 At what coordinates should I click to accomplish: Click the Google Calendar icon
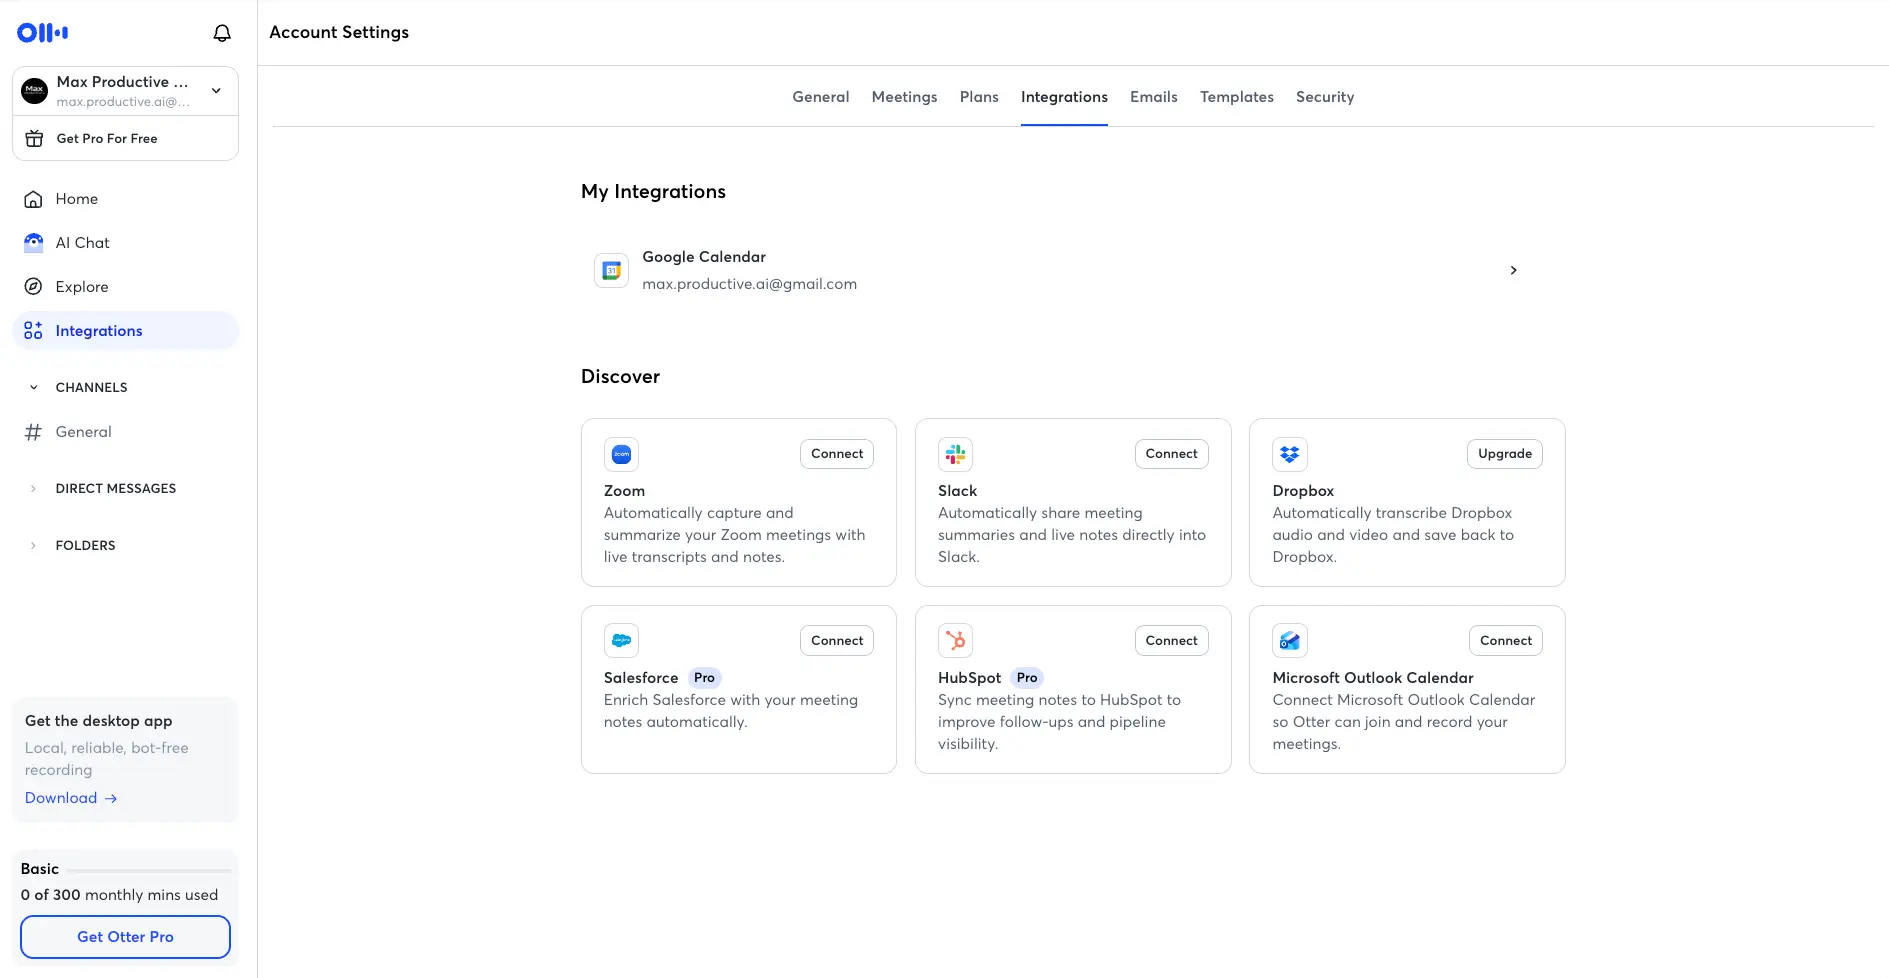(611, 270)
